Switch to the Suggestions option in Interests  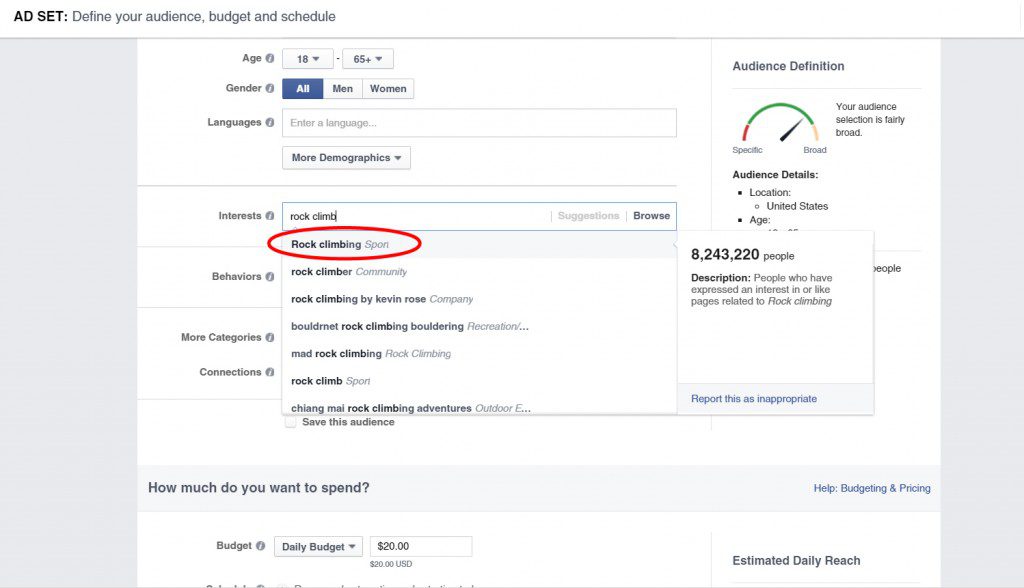click(588, 216)
